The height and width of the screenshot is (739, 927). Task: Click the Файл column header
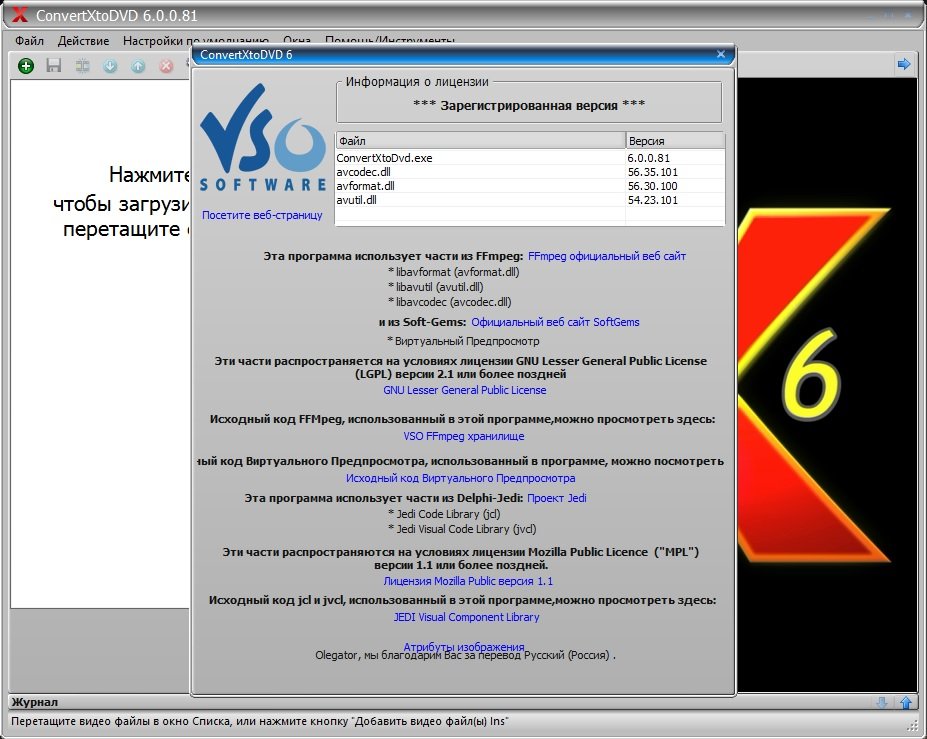click(x=481, y=141)
